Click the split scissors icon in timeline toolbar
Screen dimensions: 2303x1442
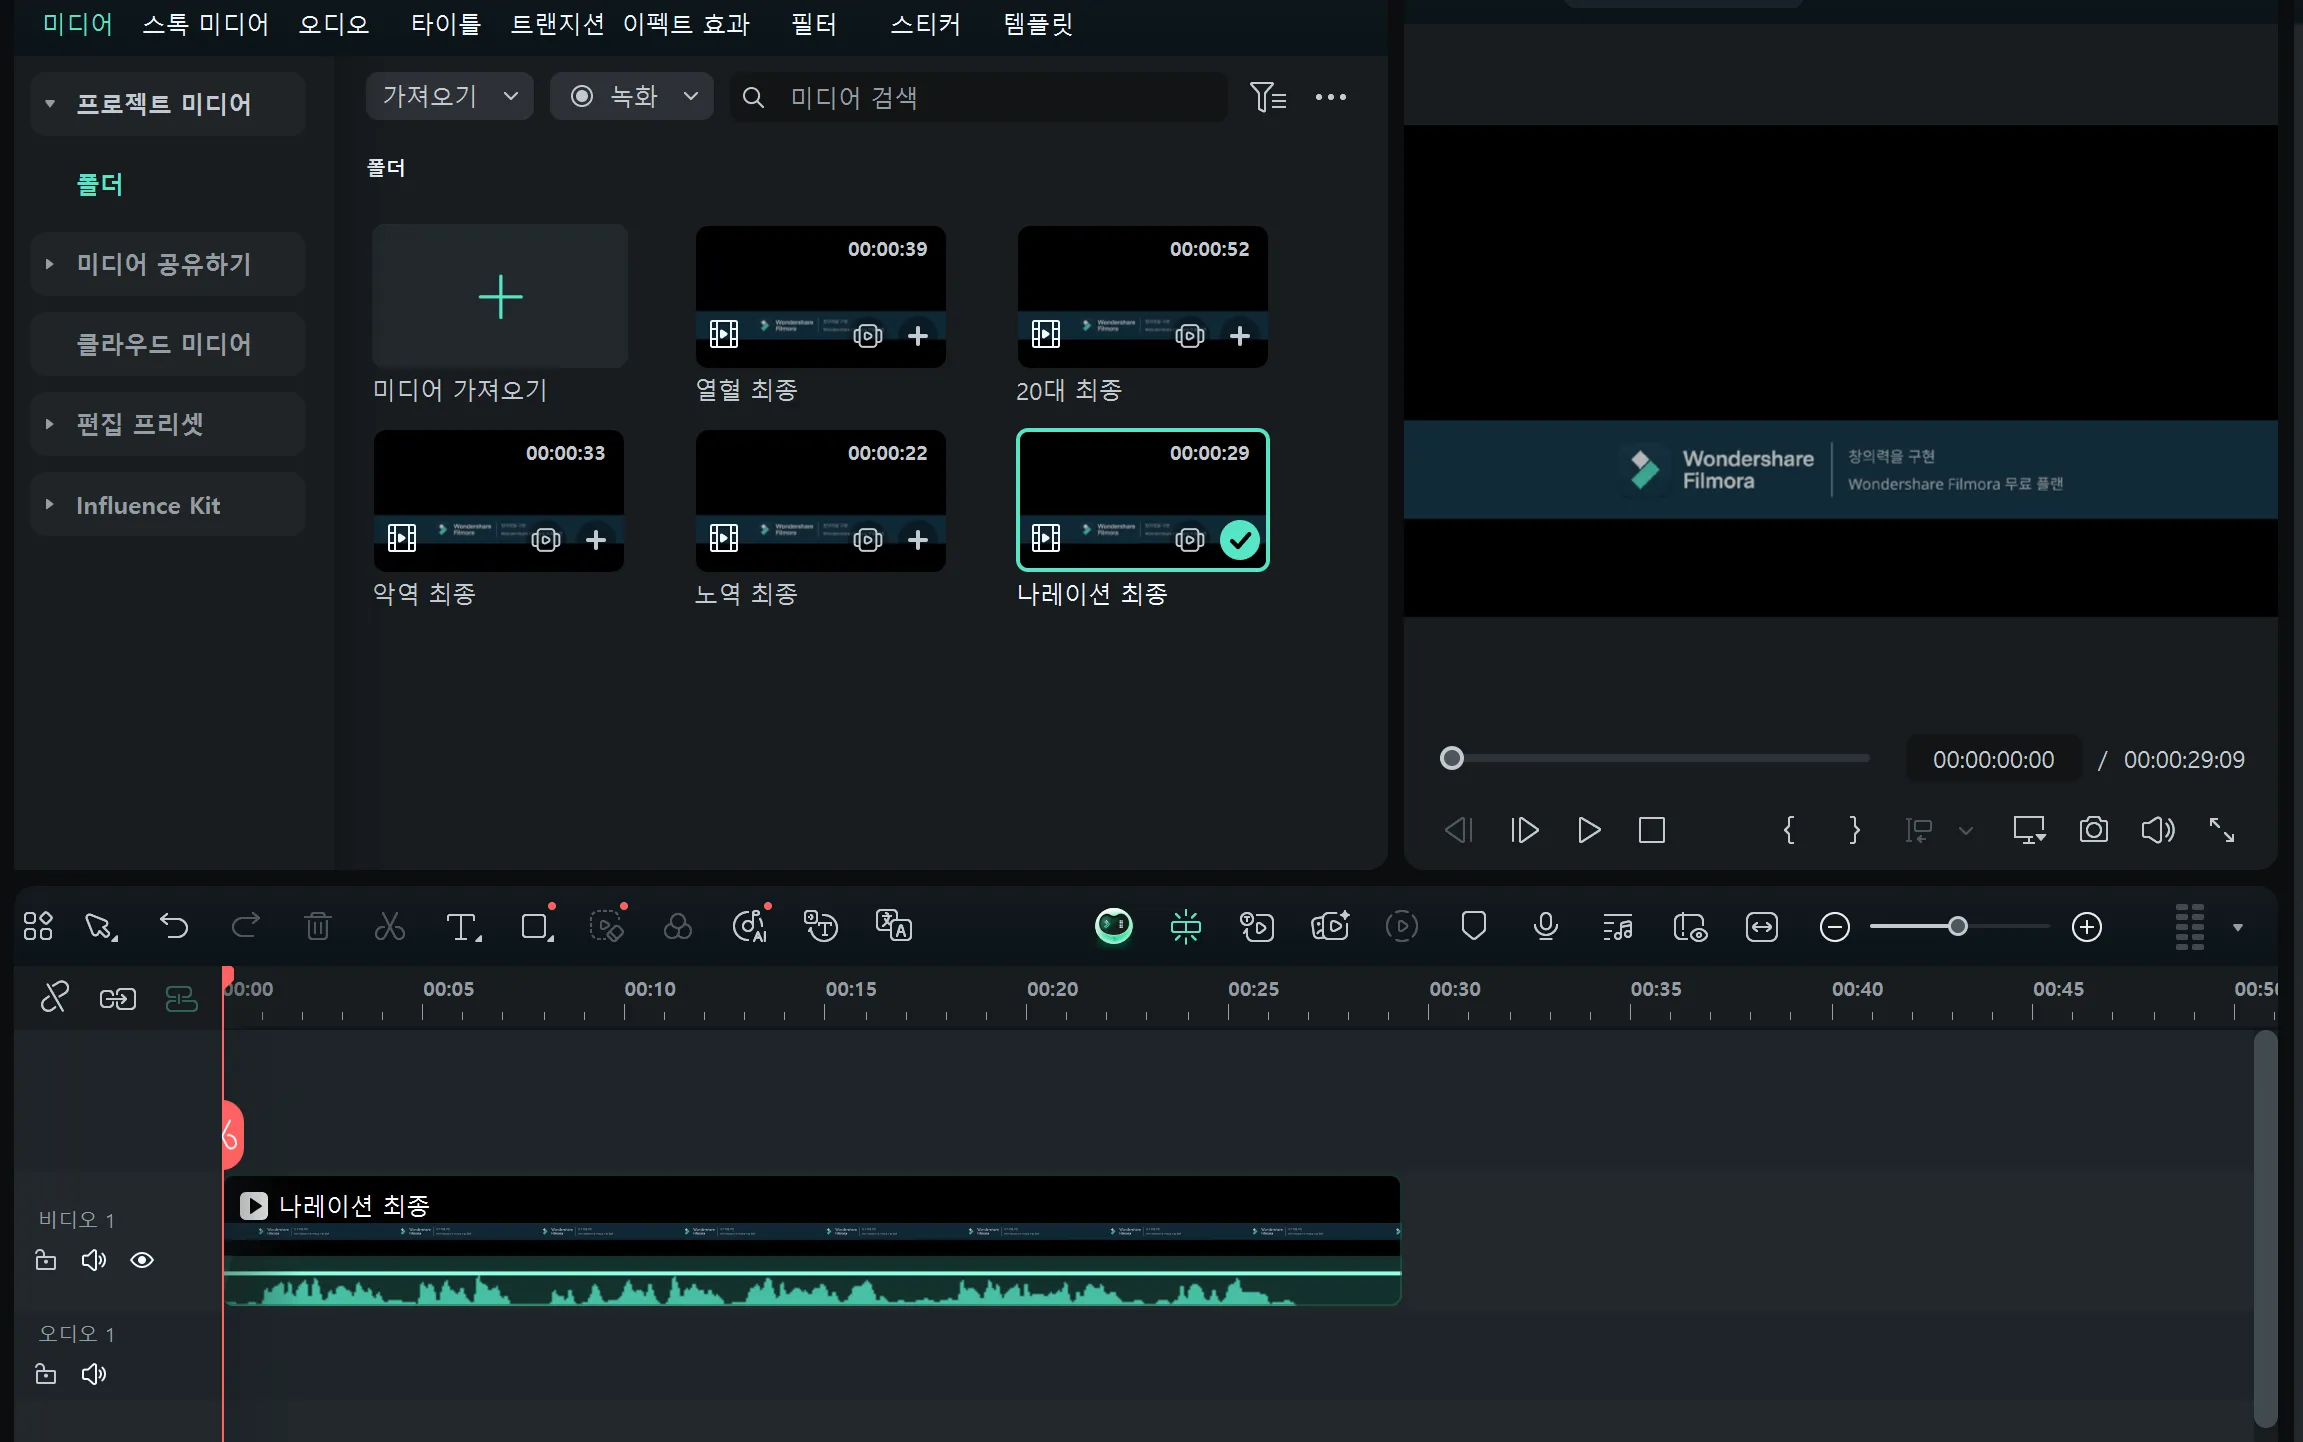389,927
